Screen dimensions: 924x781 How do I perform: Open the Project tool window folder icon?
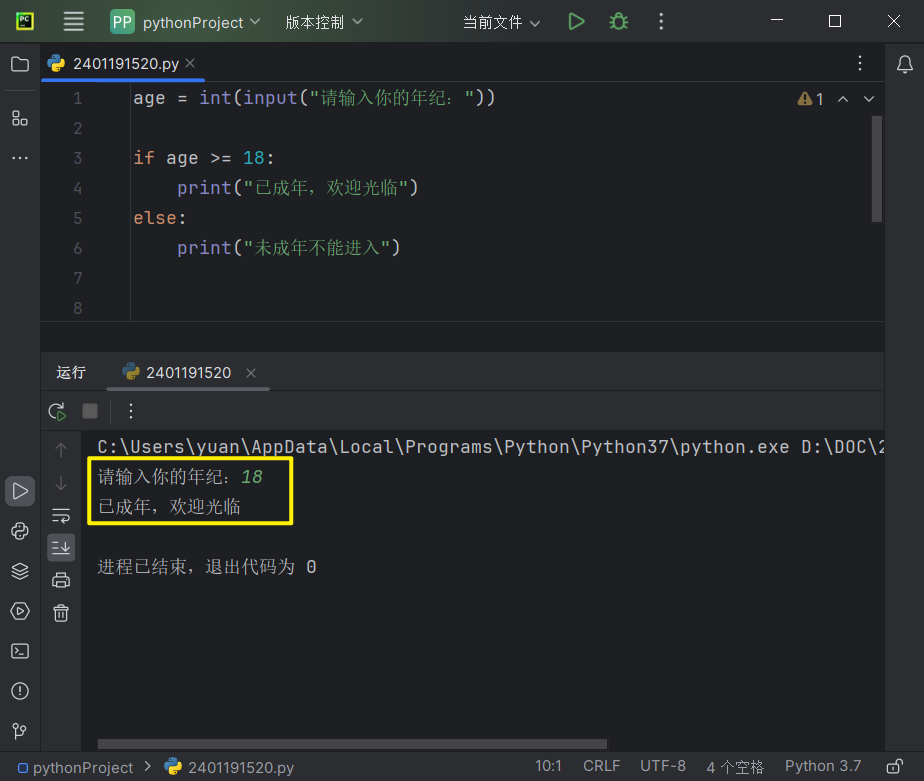(x=20, y=64)
